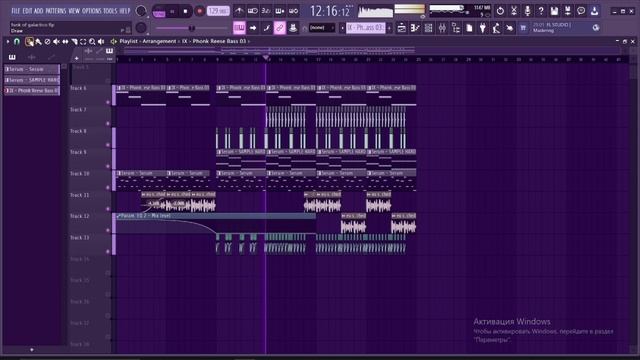This screenshot has height=360, width=640.
Task: Open the Channel rack view button
Action: (x=429, y=28)
